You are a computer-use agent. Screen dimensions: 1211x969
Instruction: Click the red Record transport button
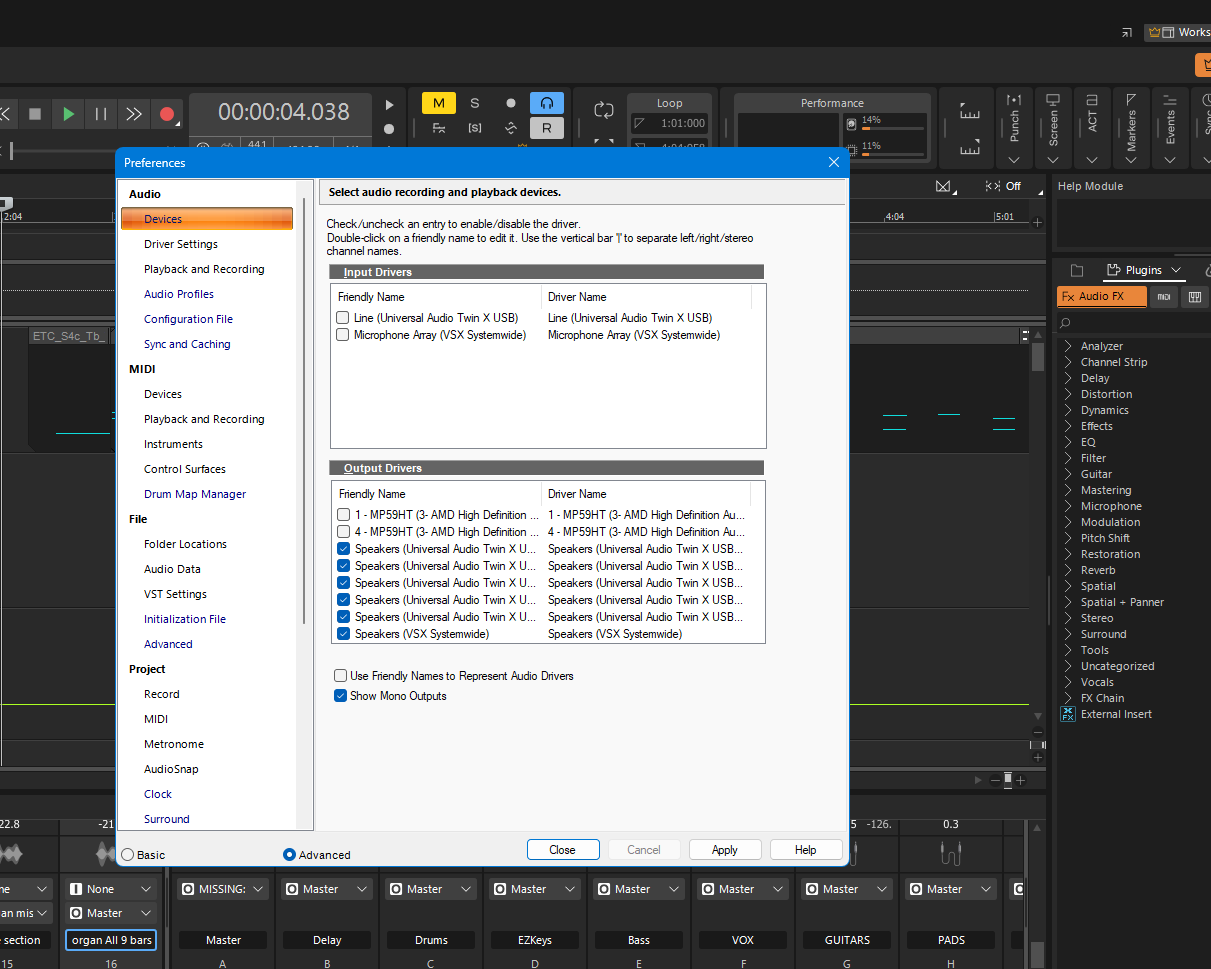167,114
